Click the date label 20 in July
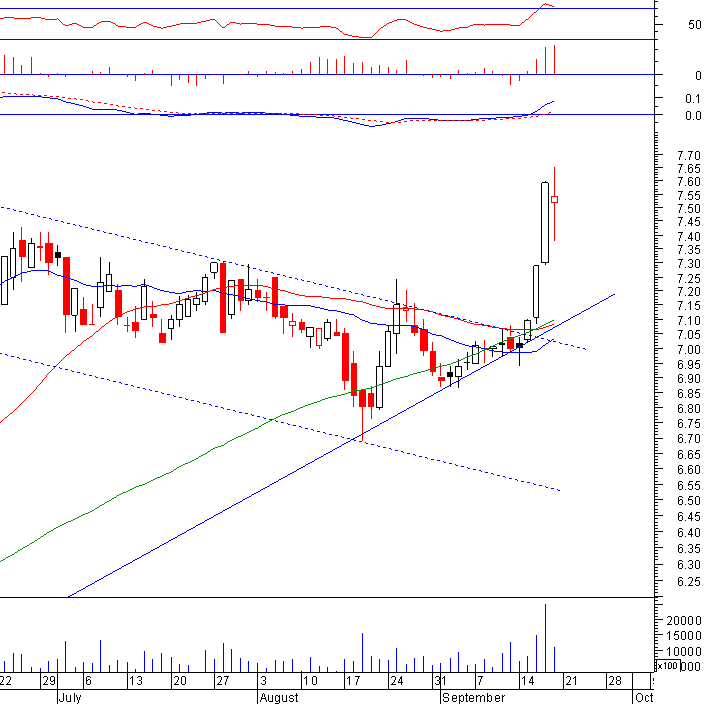Viewport: 705px width, 704px height. [179, 681]
